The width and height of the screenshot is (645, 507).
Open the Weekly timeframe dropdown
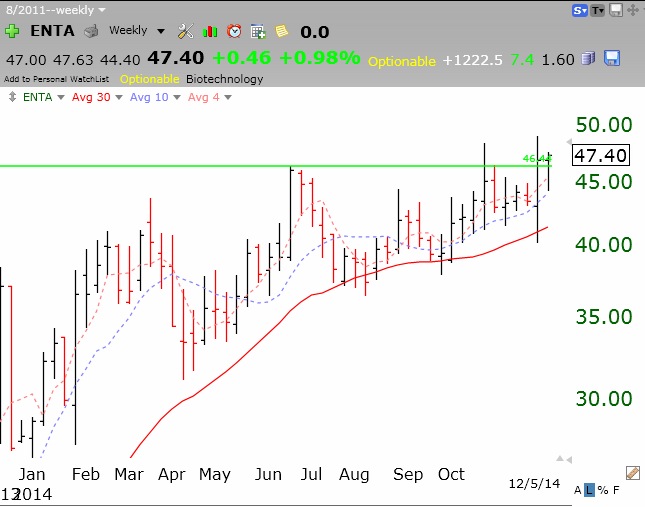click(x=136, y=31)
